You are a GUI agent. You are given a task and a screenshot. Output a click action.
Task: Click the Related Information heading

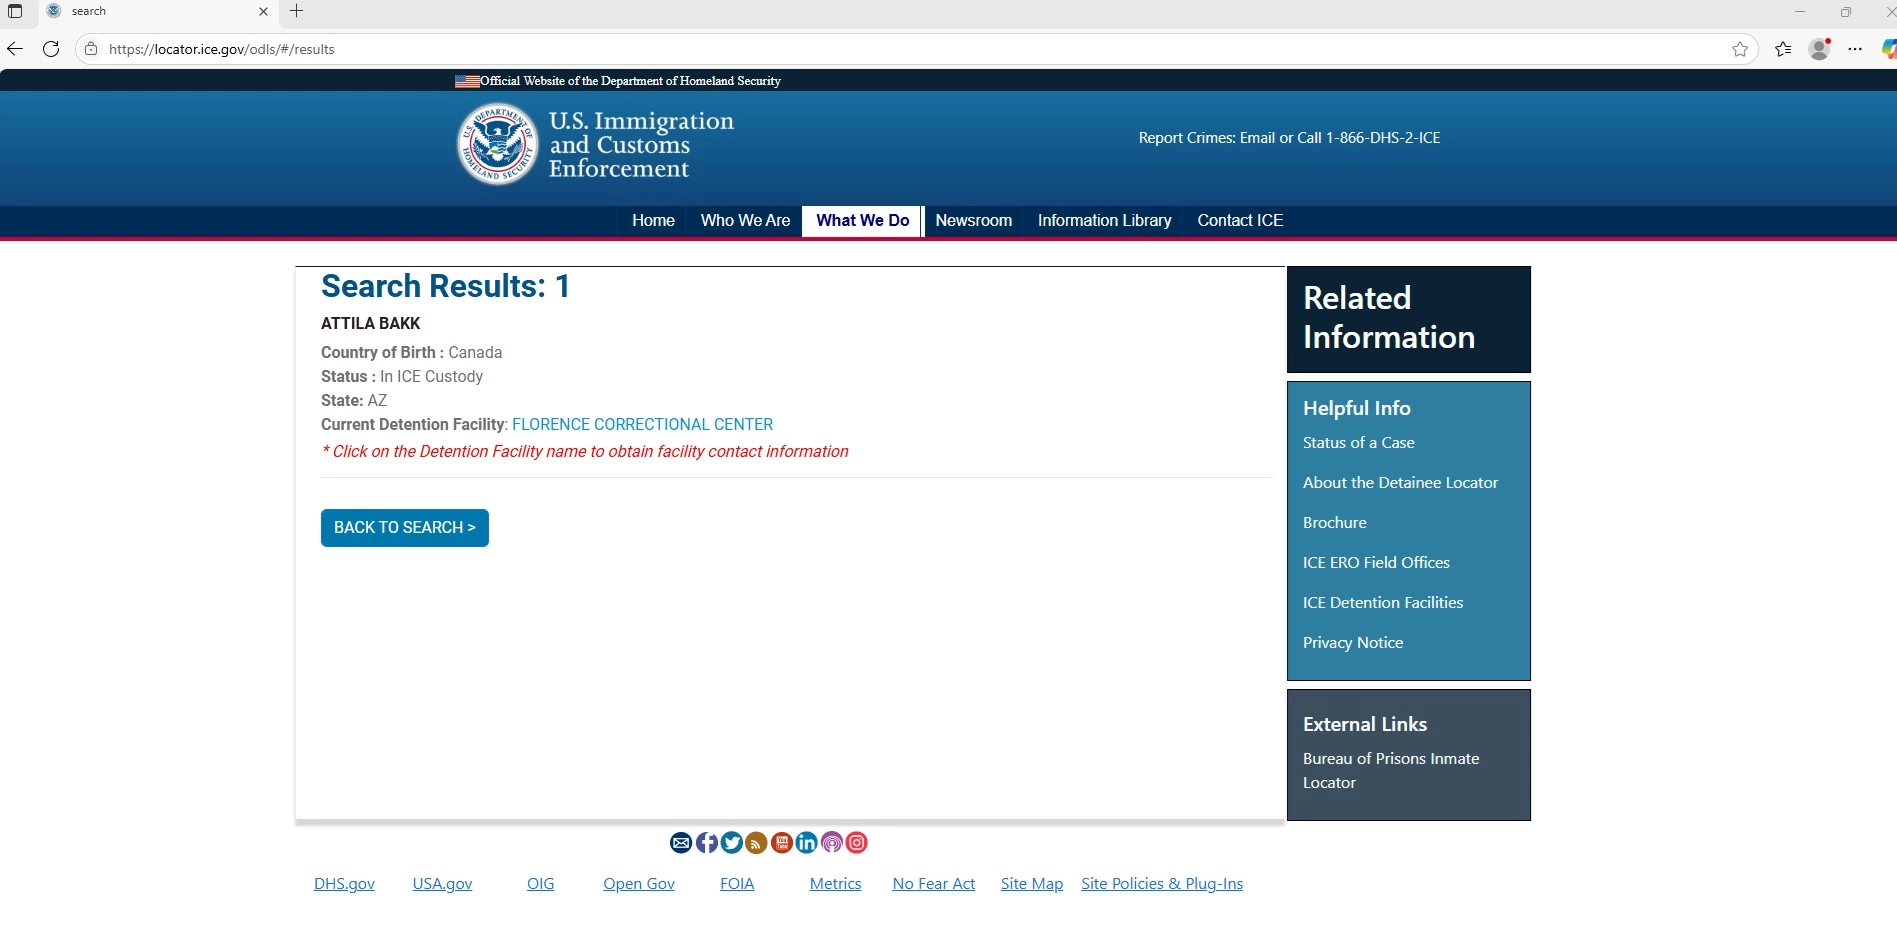point(1389,318)
